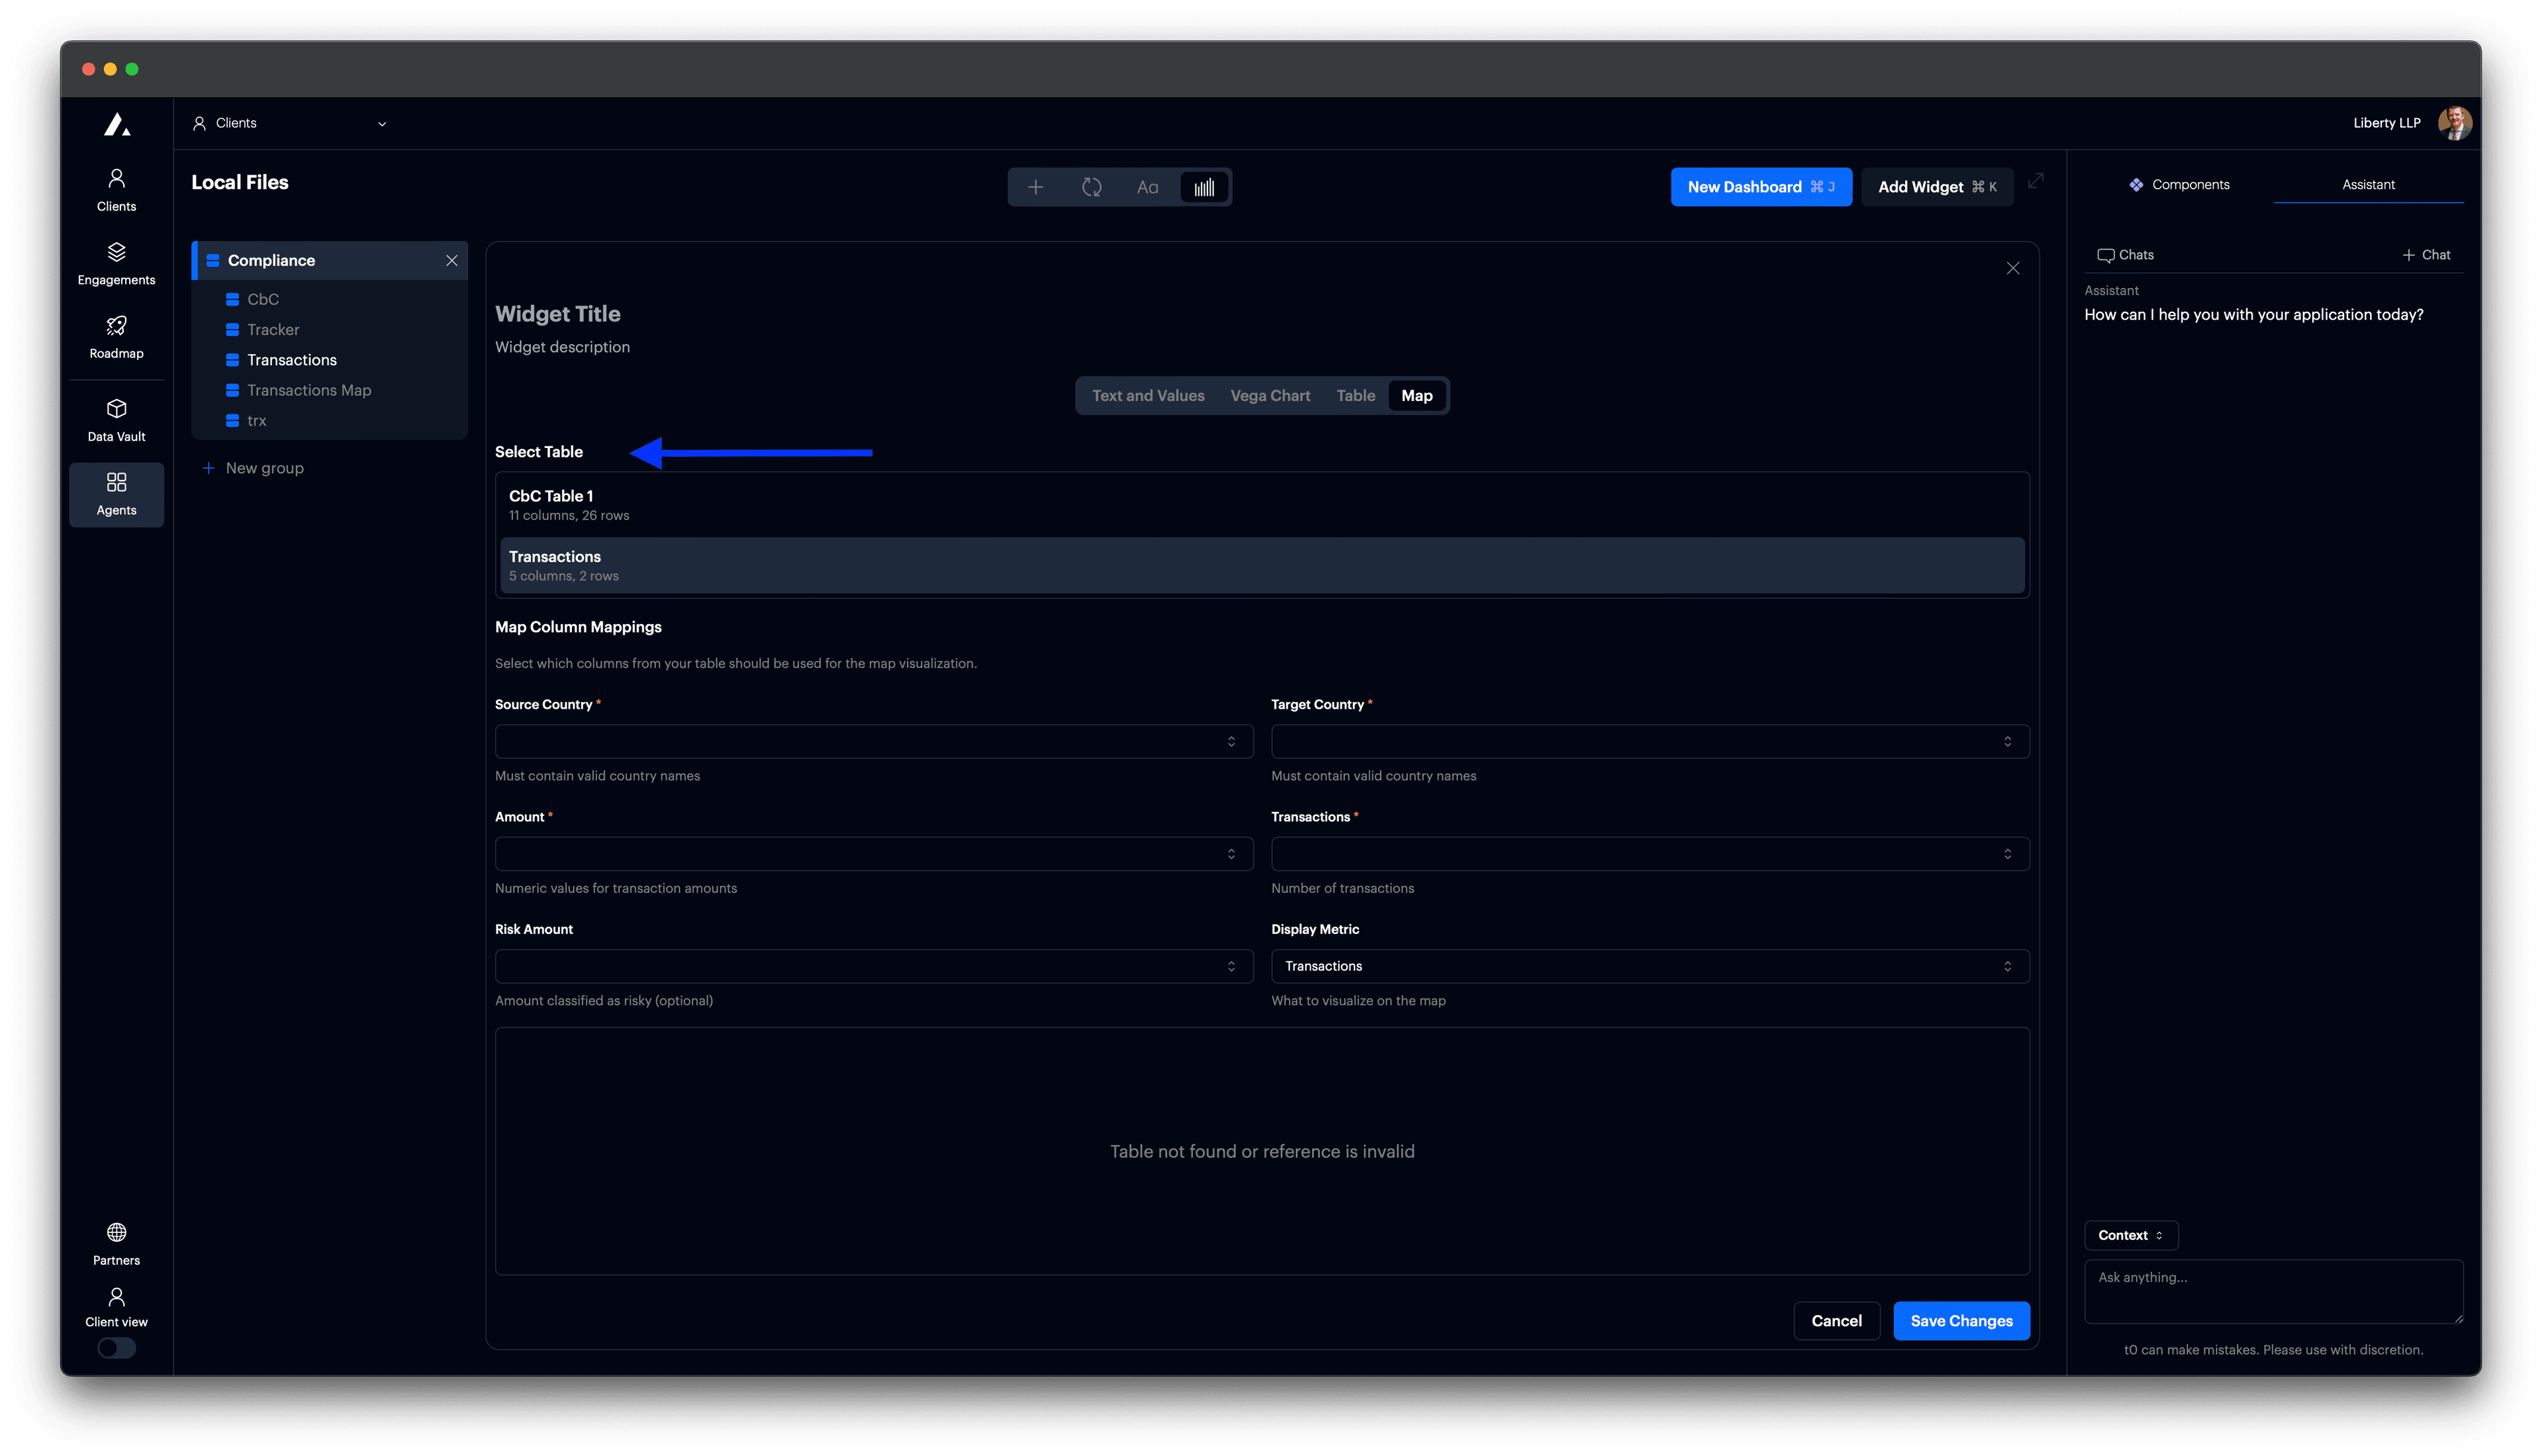Select the Clients icon in the sidebar

pyautogui.click(x=116, y=188)
